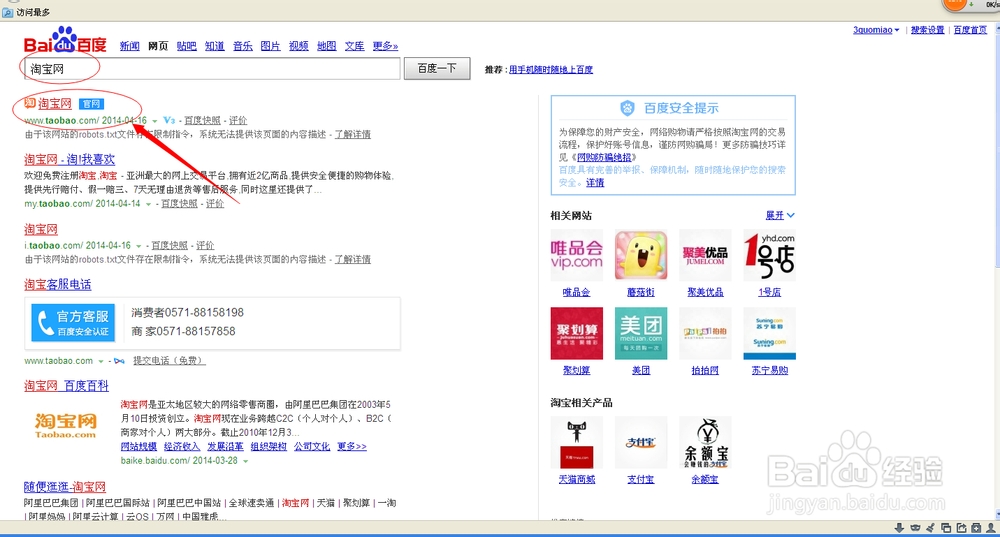Go to 百度首页 link
1000x537 pixels.
970,30
